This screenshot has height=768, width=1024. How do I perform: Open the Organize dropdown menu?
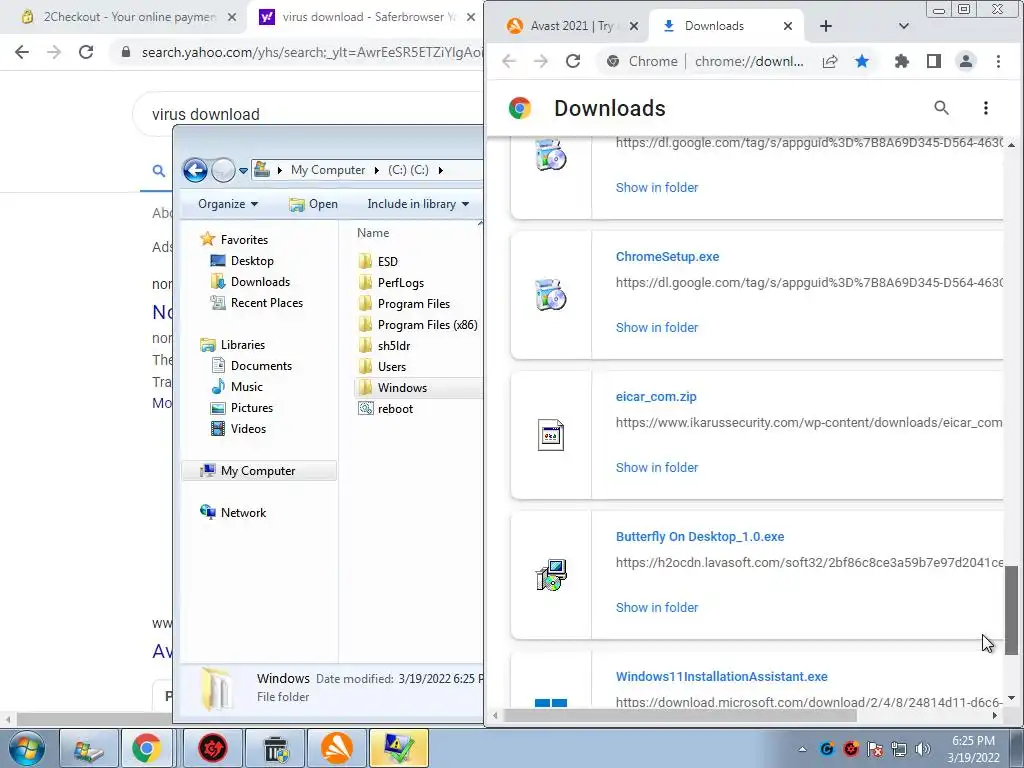228,204
